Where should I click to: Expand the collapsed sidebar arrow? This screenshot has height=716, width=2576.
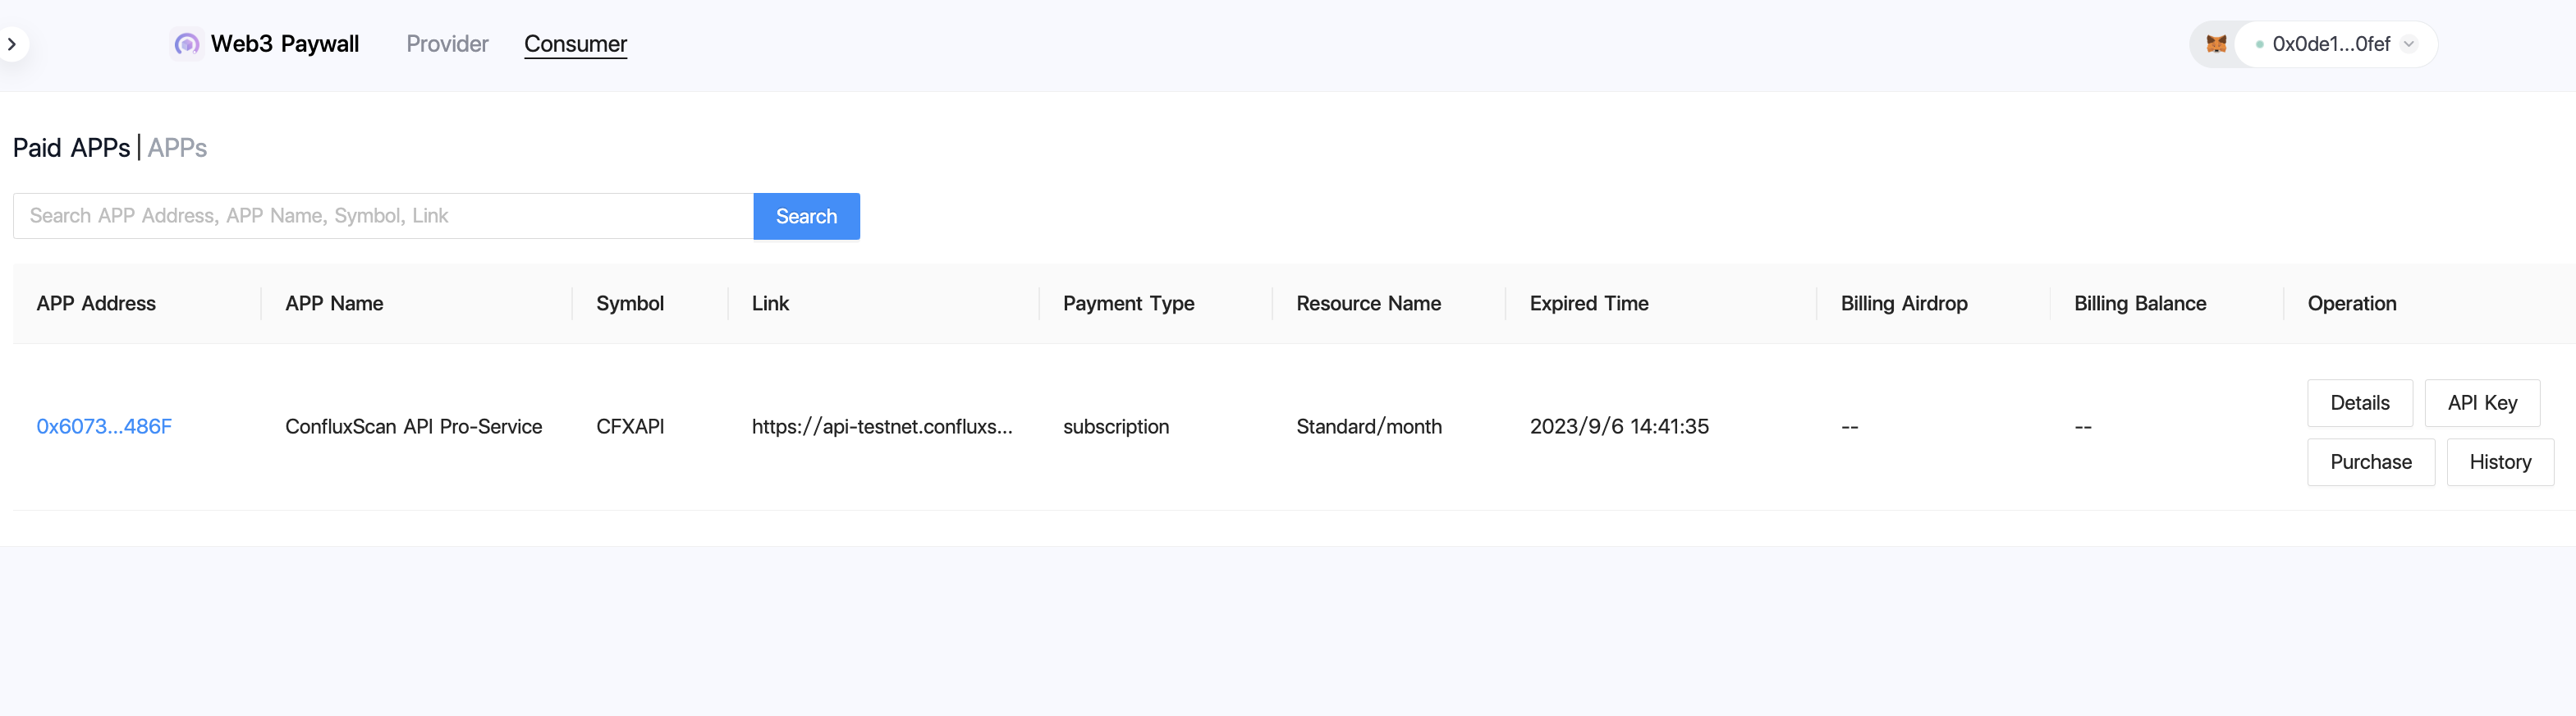(12, 44)
